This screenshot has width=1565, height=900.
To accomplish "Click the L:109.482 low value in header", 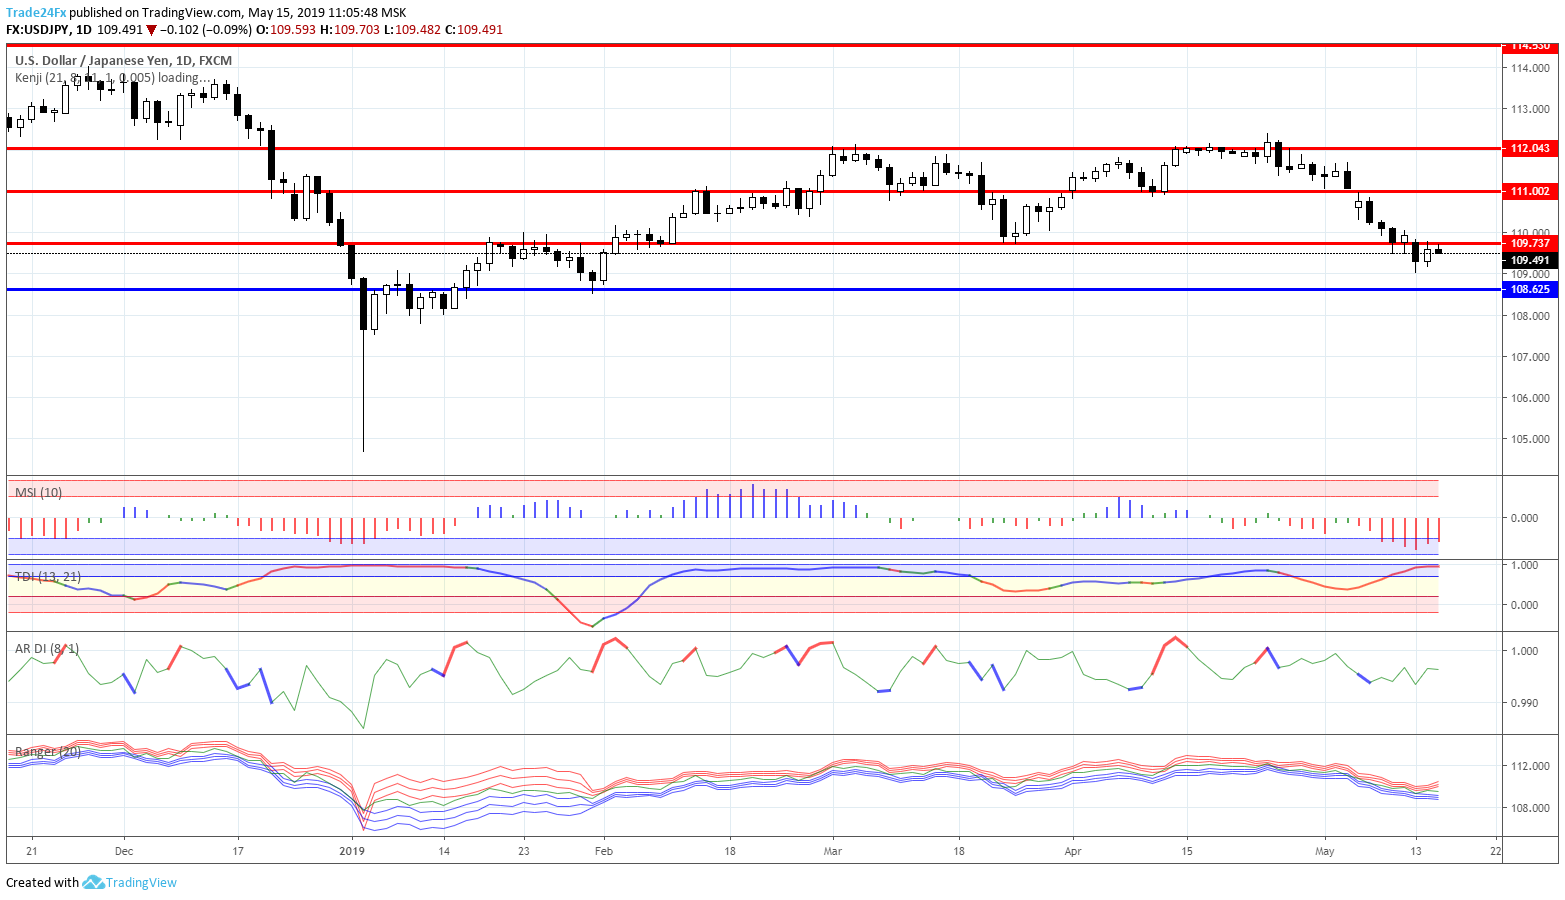I will click(x=413, y=29).
